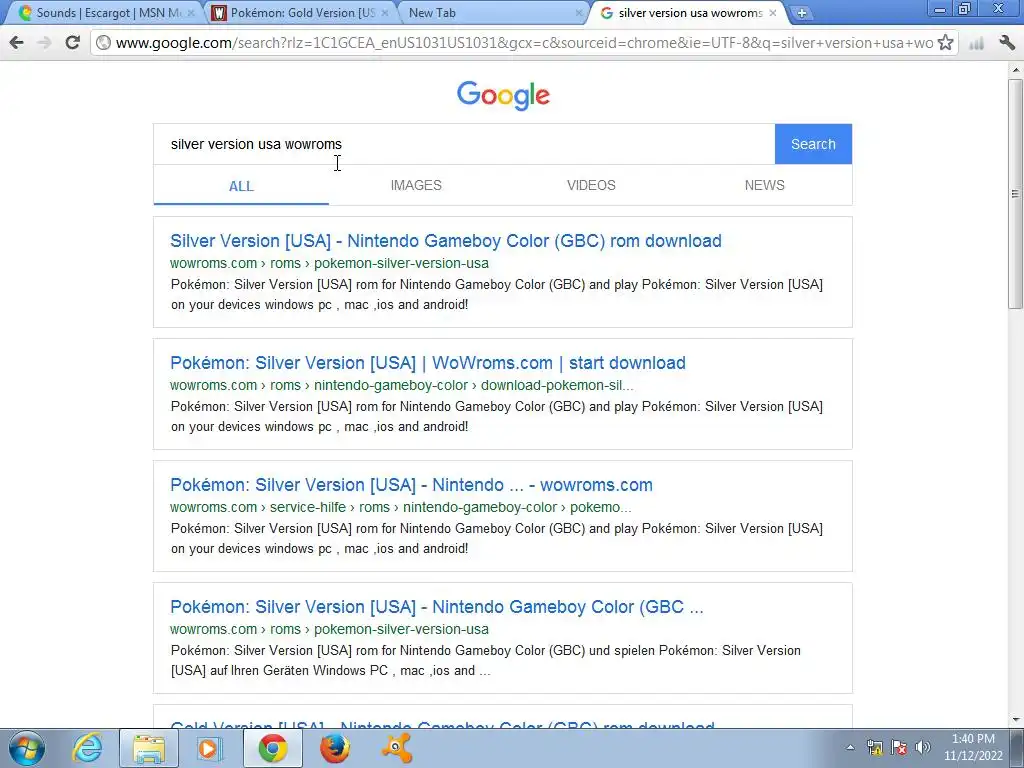Close the New Tab tab
This screenshot has height=768, width=1024.
[578, 13]
